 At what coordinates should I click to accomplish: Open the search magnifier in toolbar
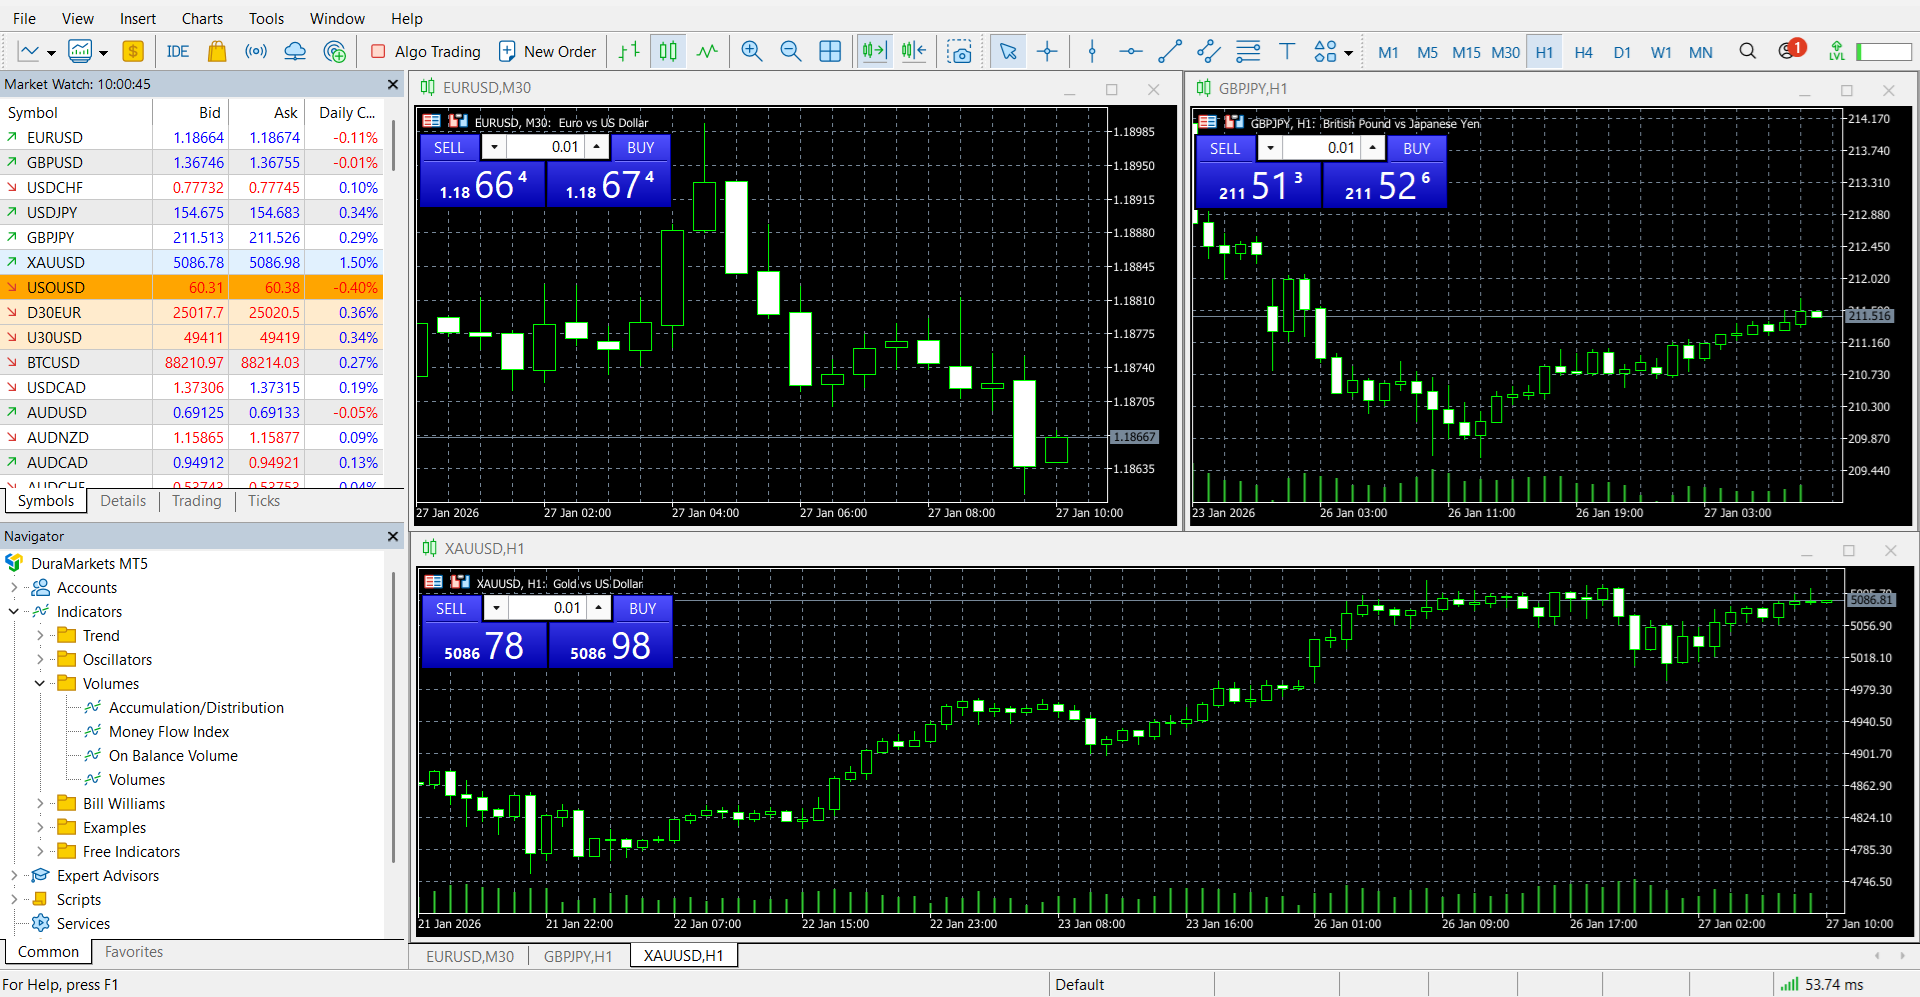pyautogui.click(x=1747, y=51)
